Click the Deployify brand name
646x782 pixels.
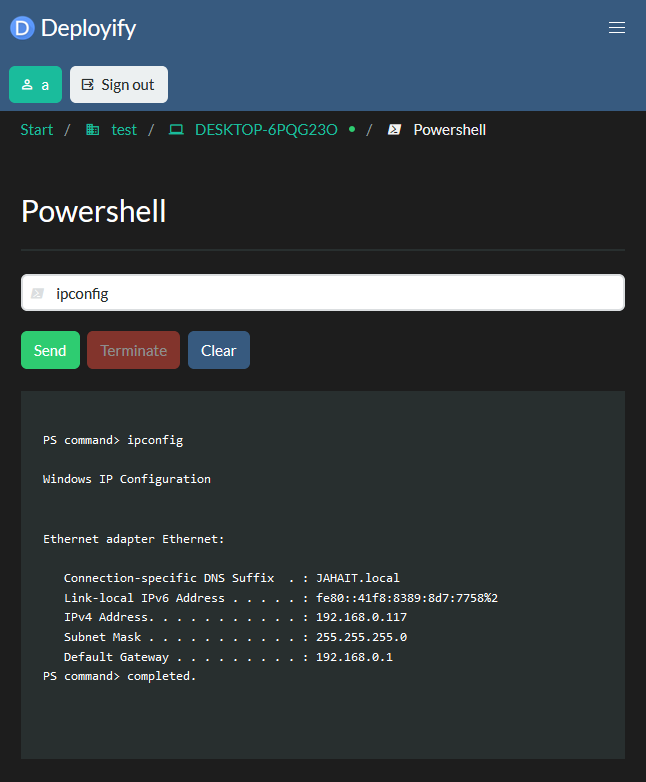point(88,28)
